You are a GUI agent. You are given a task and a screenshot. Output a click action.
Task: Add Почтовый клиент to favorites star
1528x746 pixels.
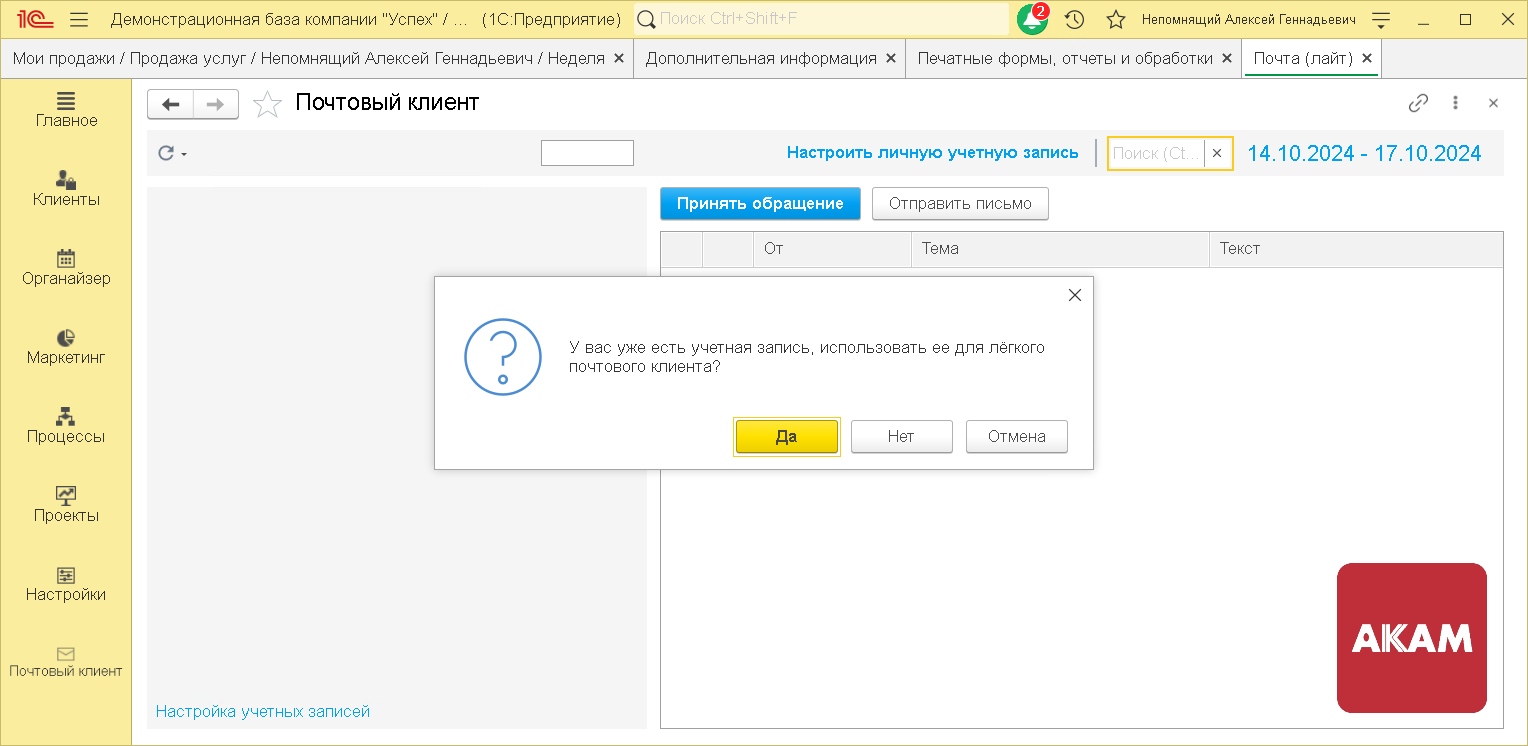tap(267, 104)
